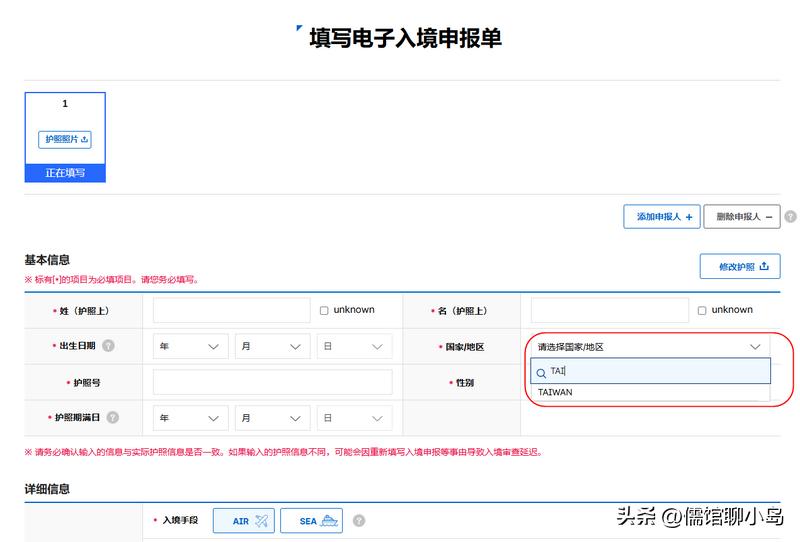Image resolution: width=800 pixels, height=542 pixels.
Task: Choose SEA as entry method
Action: click(x=312, y=521)
